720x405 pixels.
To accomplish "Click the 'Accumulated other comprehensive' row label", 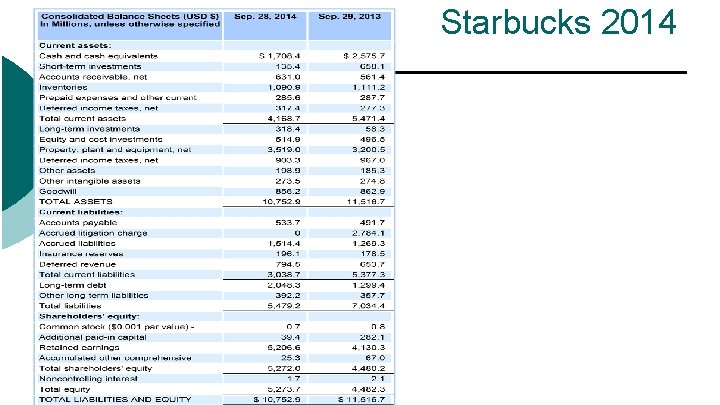I will point(115,358).
